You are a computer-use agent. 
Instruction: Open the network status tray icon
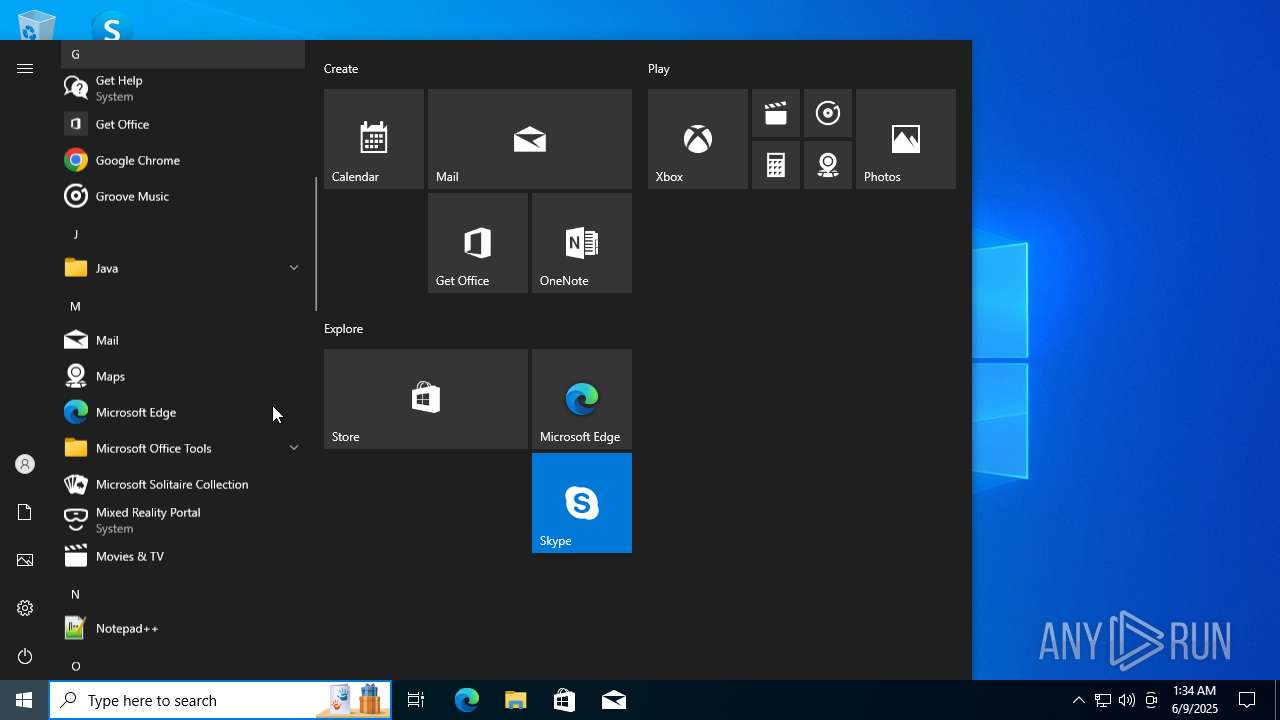pos(1102,700)
